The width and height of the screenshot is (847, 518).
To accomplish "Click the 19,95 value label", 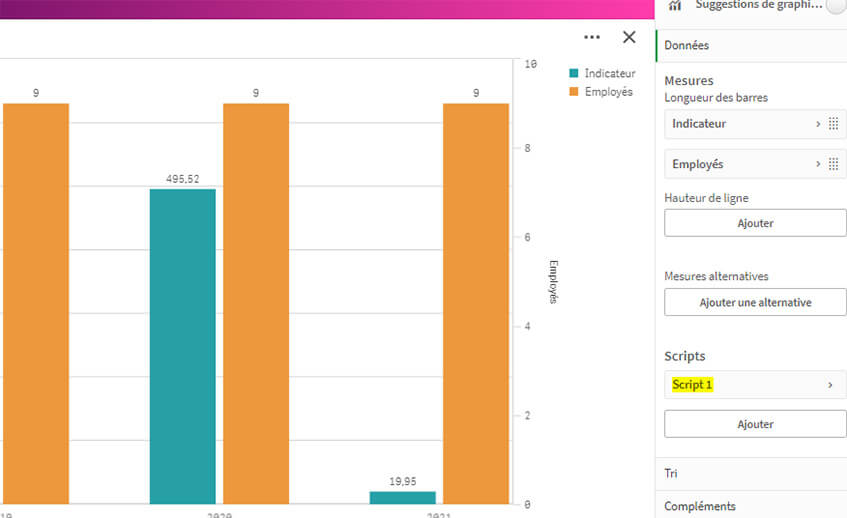I will coord(402,481).
